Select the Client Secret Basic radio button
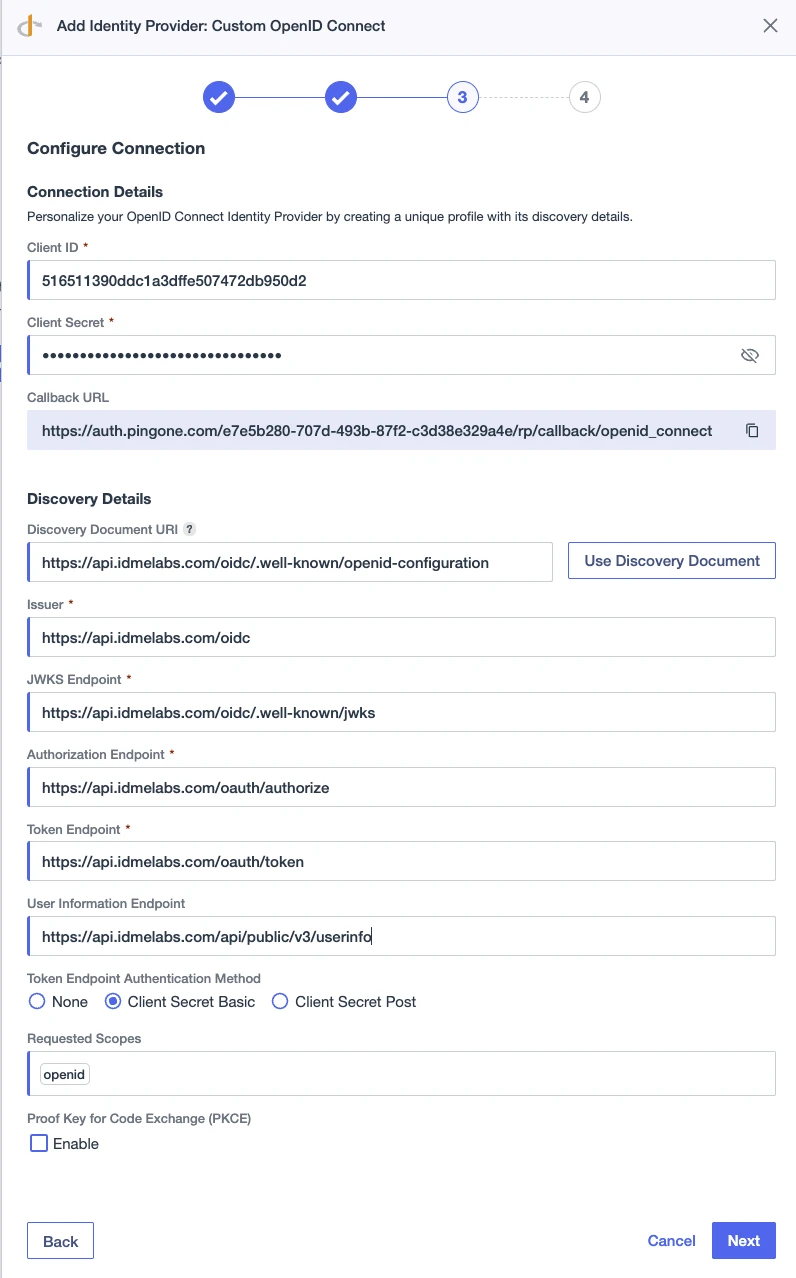Image resolution: width=796 pixels, height=1278 pixels. point(112,1001)
